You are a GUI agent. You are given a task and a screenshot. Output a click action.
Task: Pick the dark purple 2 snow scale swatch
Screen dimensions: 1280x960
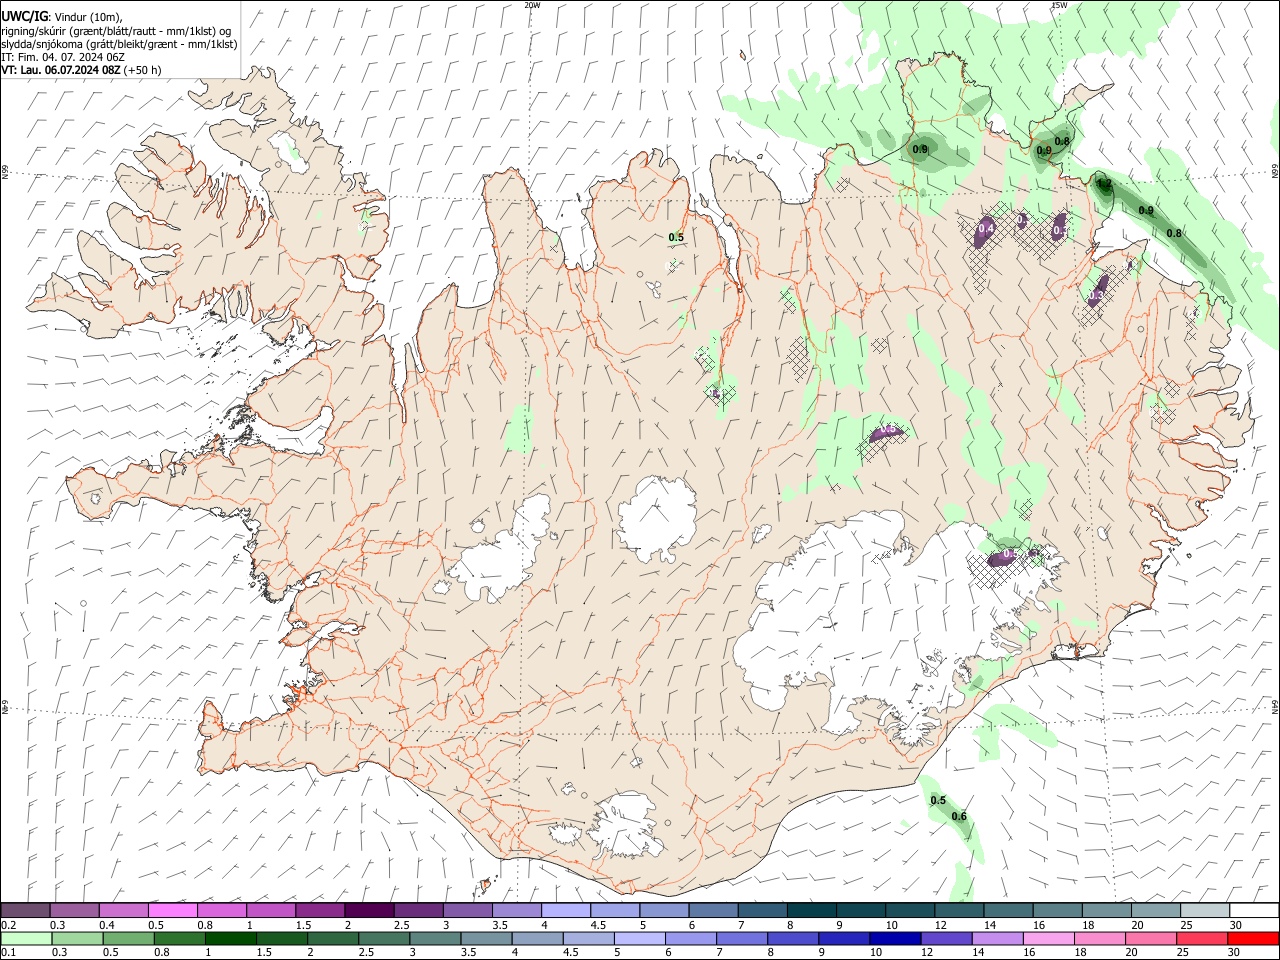click(368, 911)
